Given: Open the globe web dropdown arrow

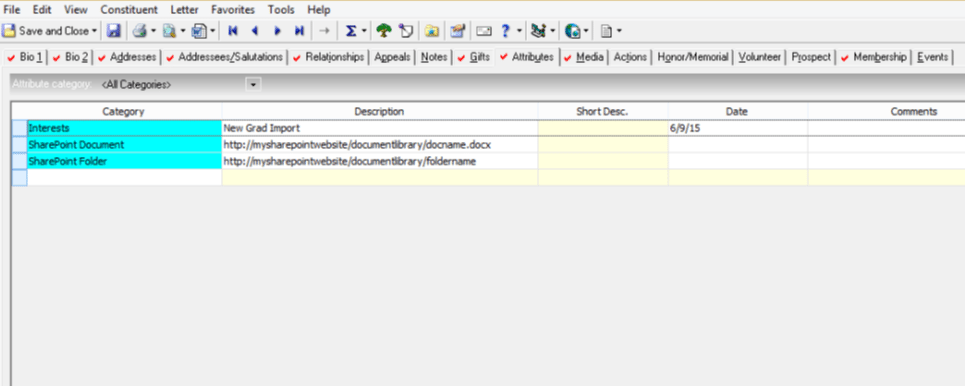Looking at the screenshot, I should click(x=586, y=31).
